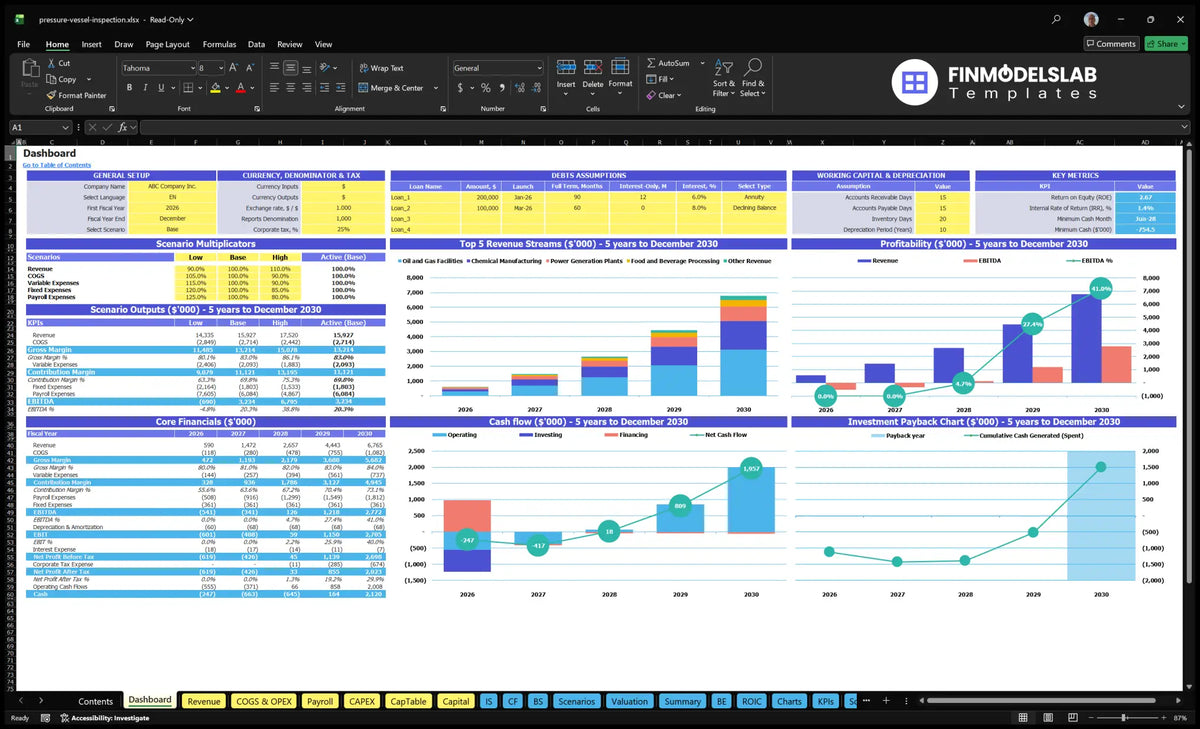Apply comma style format
This screenshot has height=729, width=1200.
click(x=501, y=88)
